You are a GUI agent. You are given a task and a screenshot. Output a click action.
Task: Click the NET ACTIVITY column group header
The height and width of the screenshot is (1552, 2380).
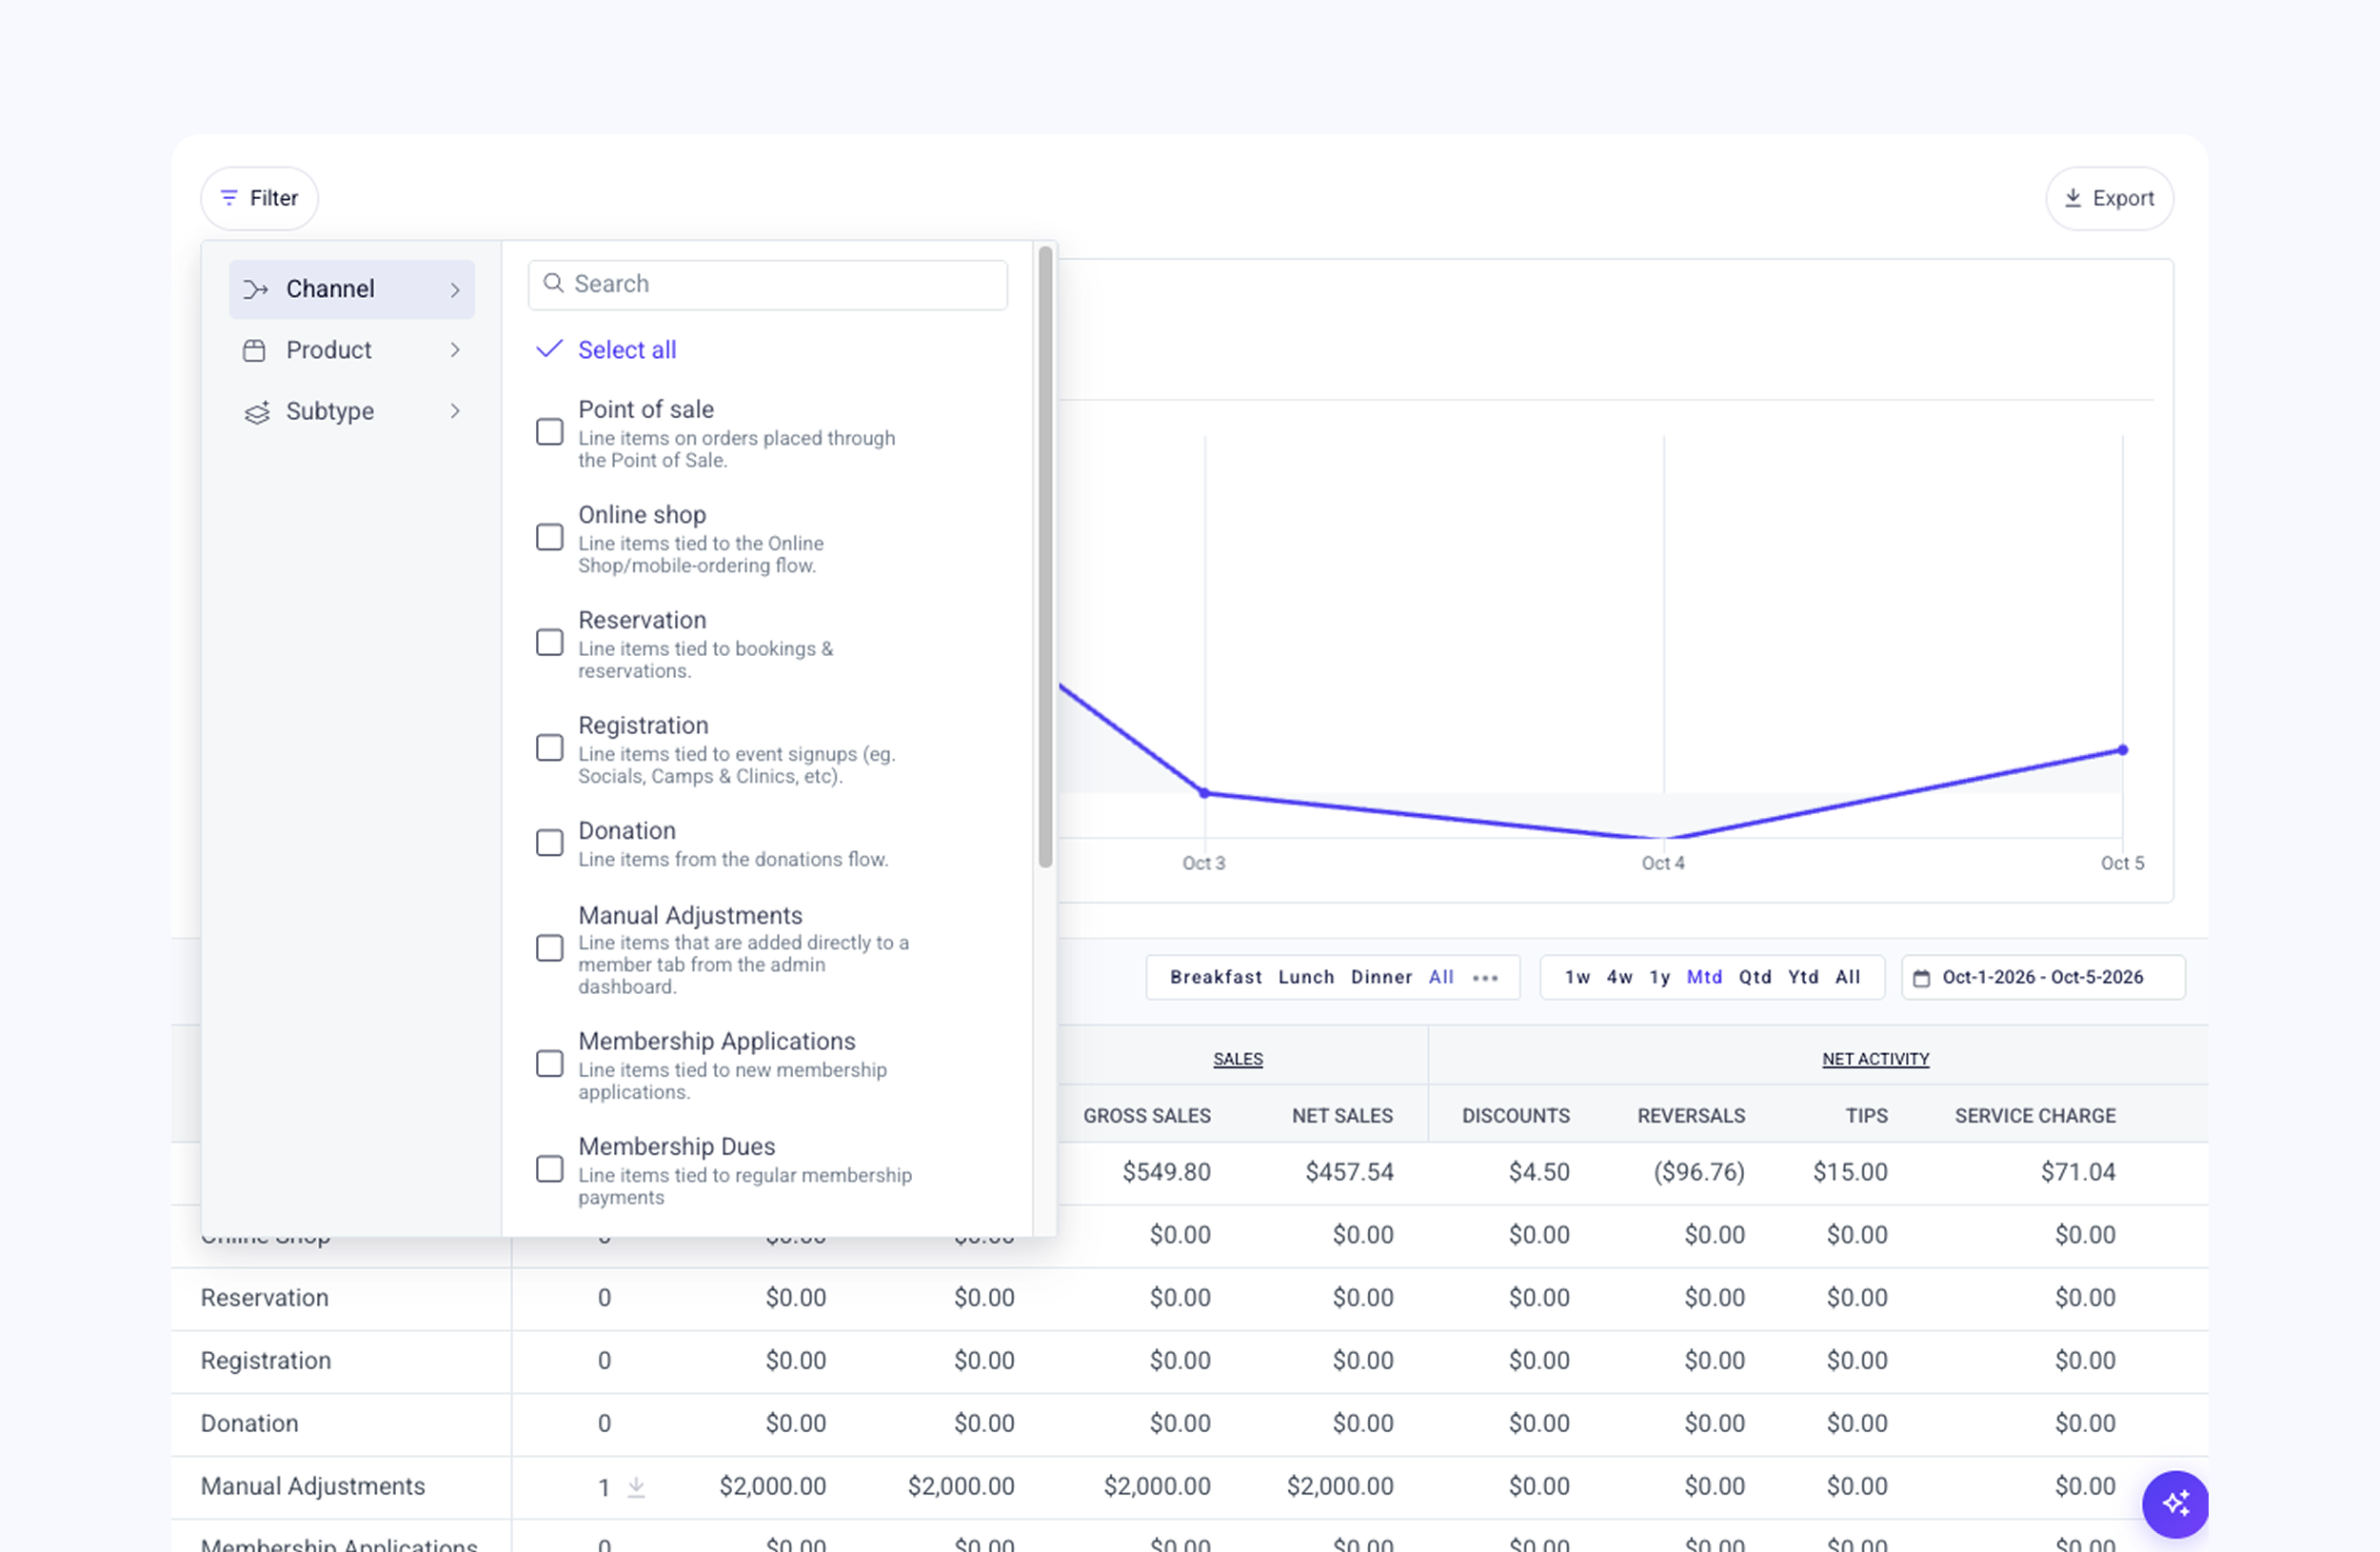[x=1875, y=1059]
